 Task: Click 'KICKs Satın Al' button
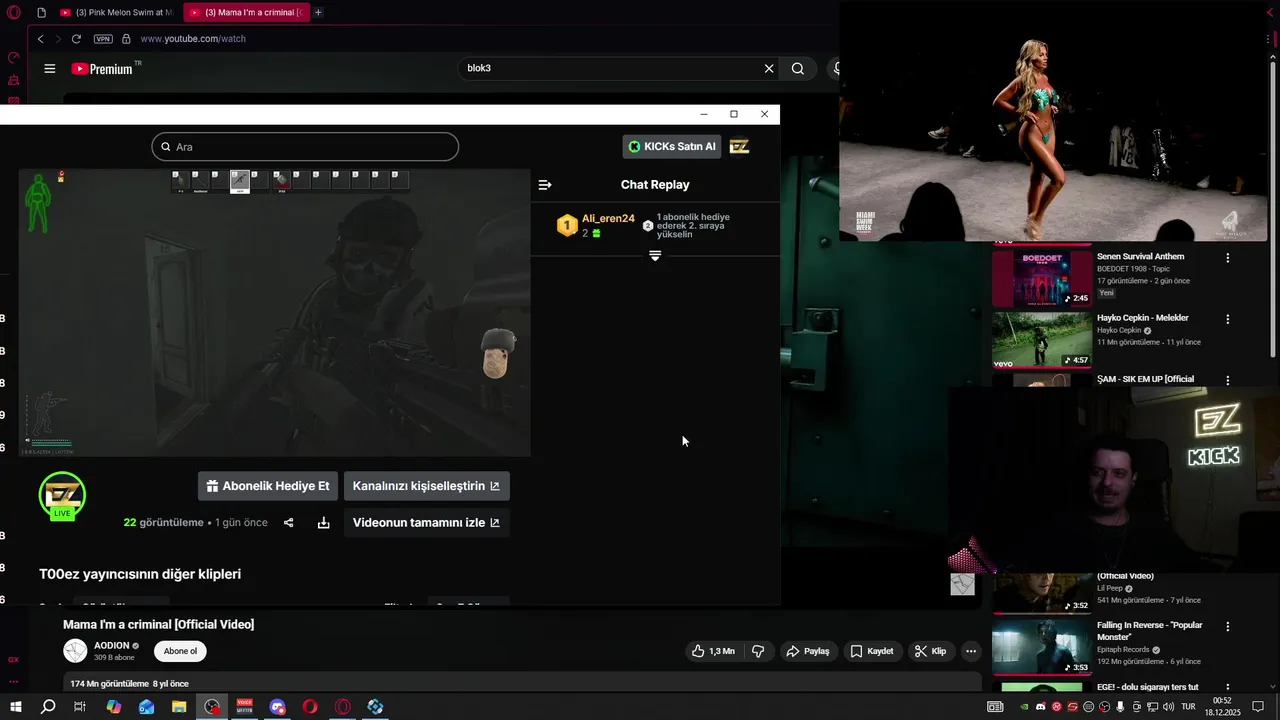click(672, 146)
